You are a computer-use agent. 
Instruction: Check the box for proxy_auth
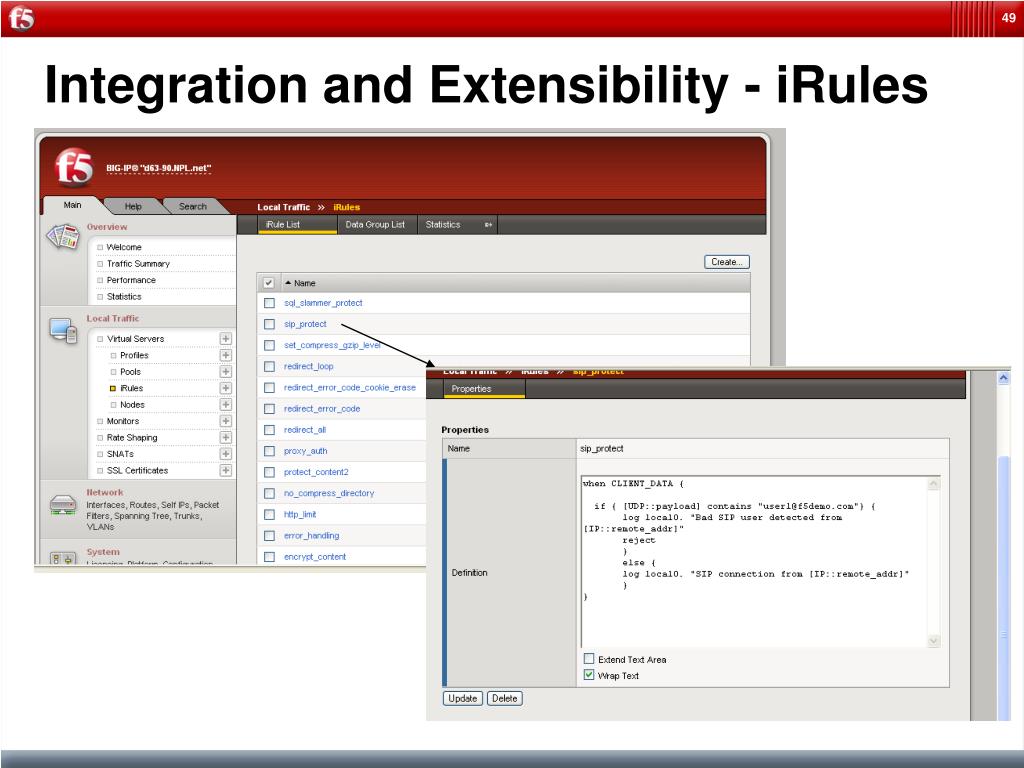pos(269,451)
